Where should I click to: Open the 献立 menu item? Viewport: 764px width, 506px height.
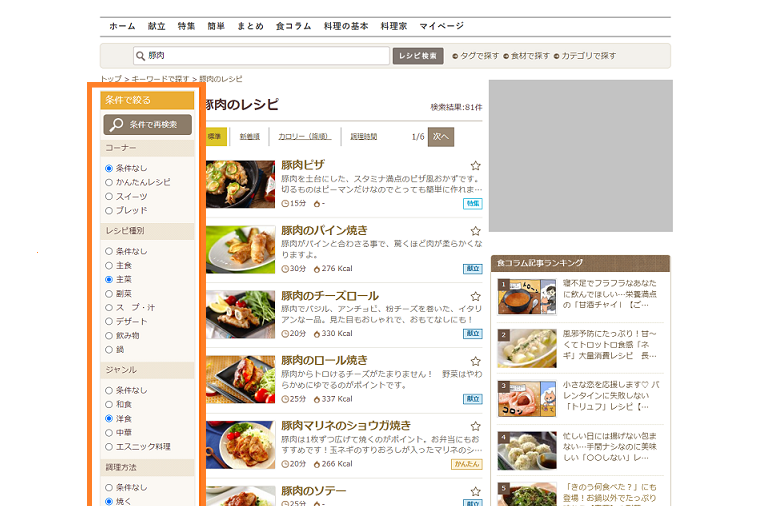point(156,26)
